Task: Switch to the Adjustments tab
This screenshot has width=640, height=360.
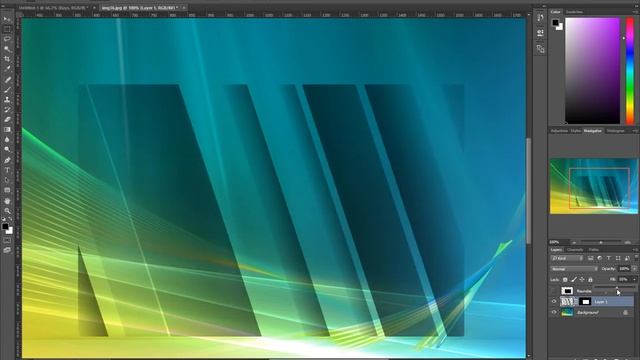Action: [559, 131]
